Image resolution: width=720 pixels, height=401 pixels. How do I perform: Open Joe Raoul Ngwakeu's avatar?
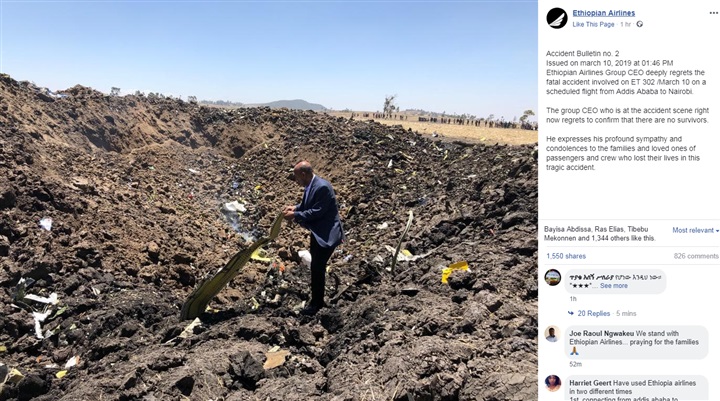point(552,334)
